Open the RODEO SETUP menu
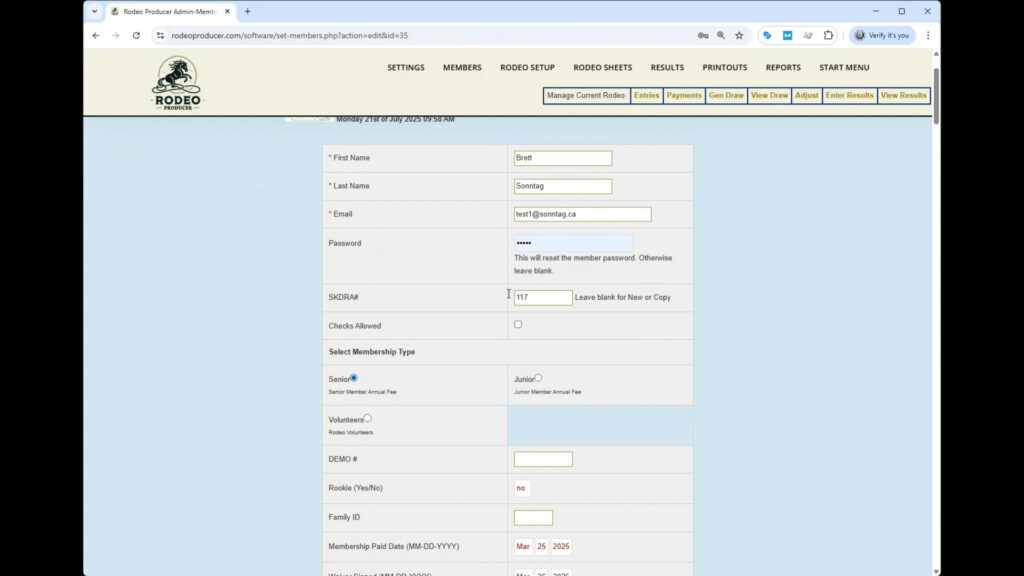1024x576 pixels. click(527, 68)
